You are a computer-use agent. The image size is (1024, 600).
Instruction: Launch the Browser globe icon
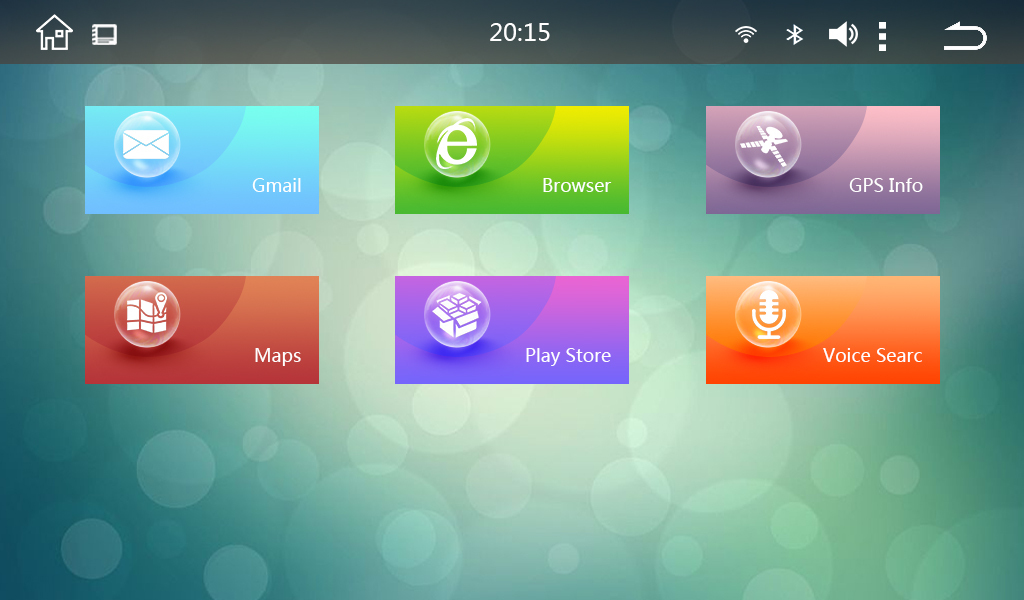click(x=457, y=144)
